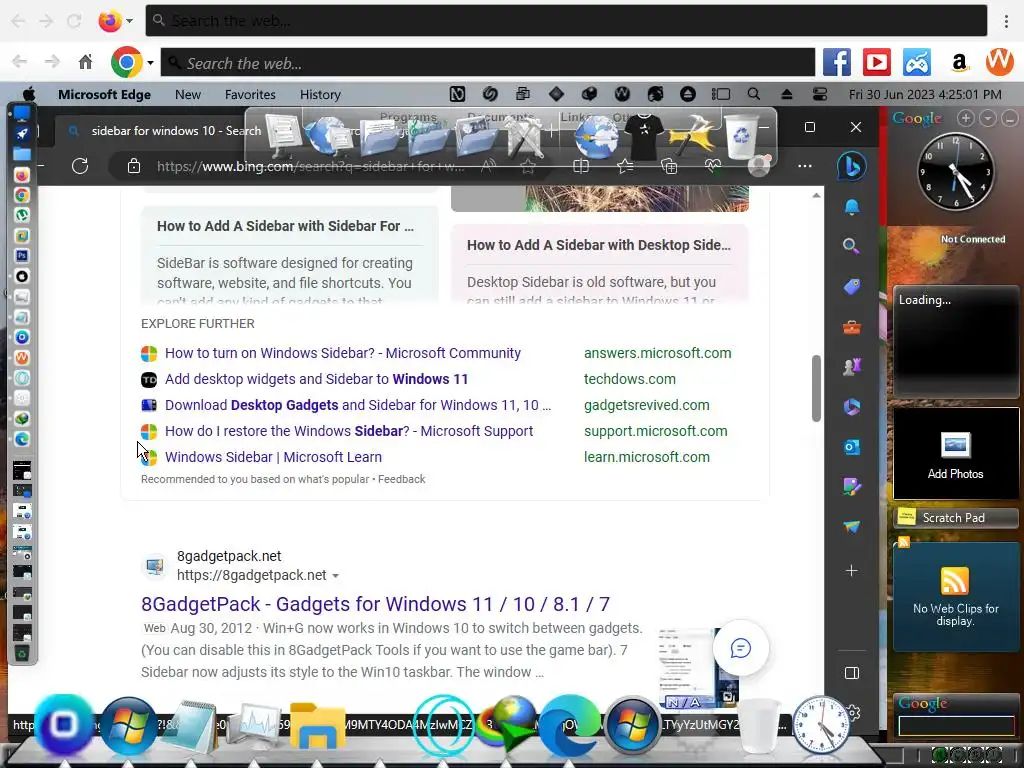The image size is (1024, 768).
Task: Click the top Search the web field
Action: click(566, 21)
